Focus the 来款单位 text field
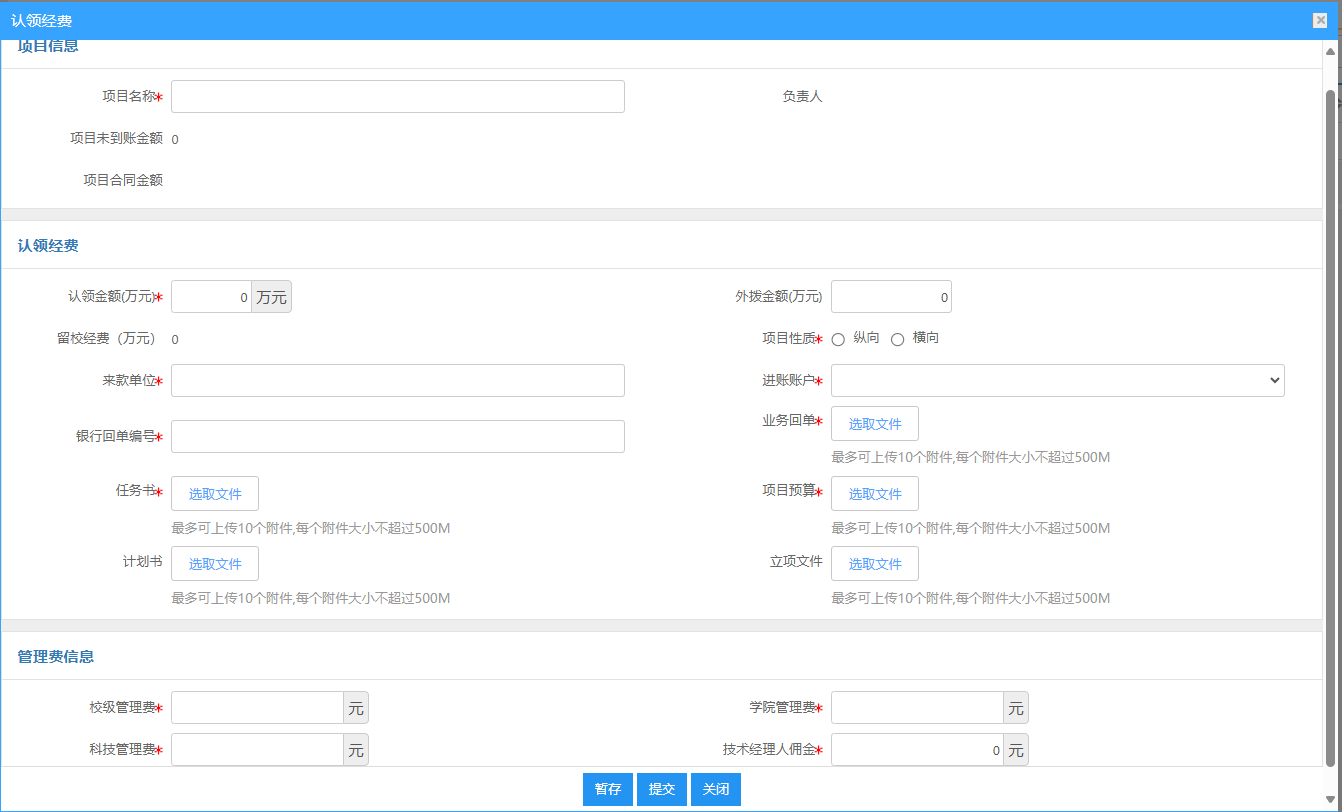 coord(397,381)
